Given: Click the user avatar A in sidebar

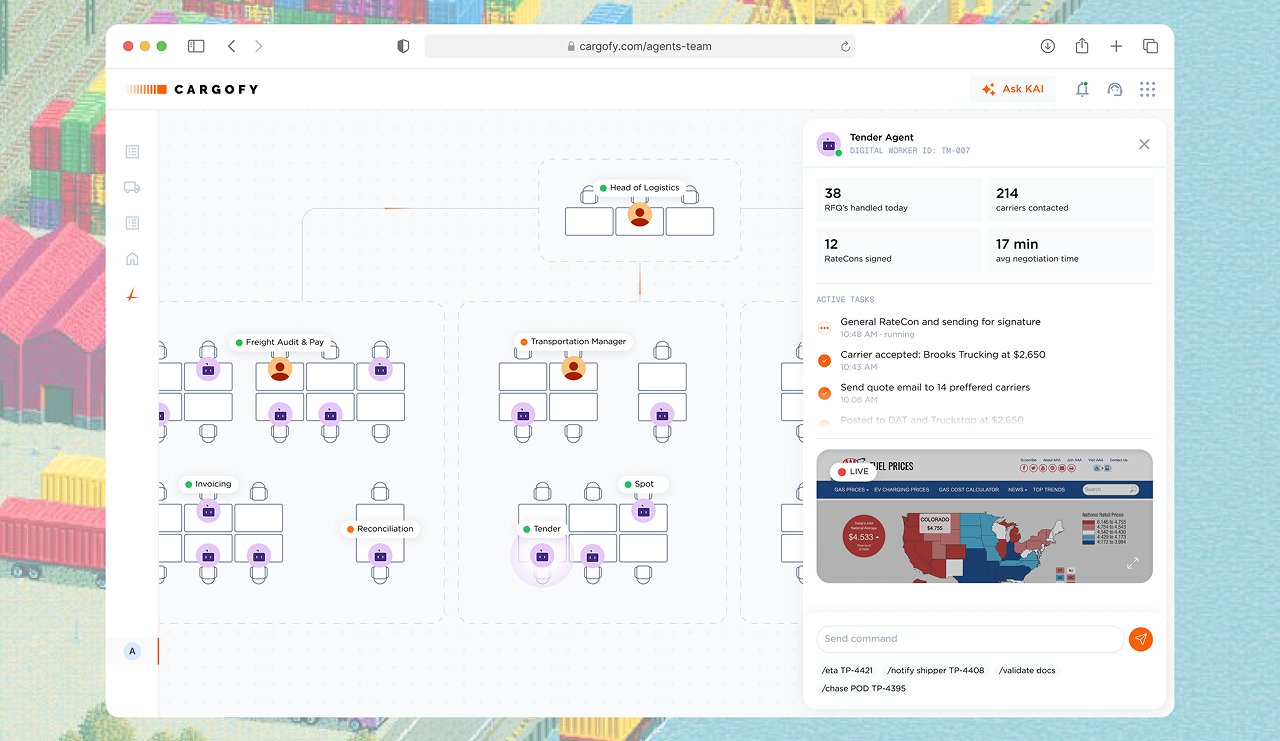Looking at the screenshot, I should [132, 651].
